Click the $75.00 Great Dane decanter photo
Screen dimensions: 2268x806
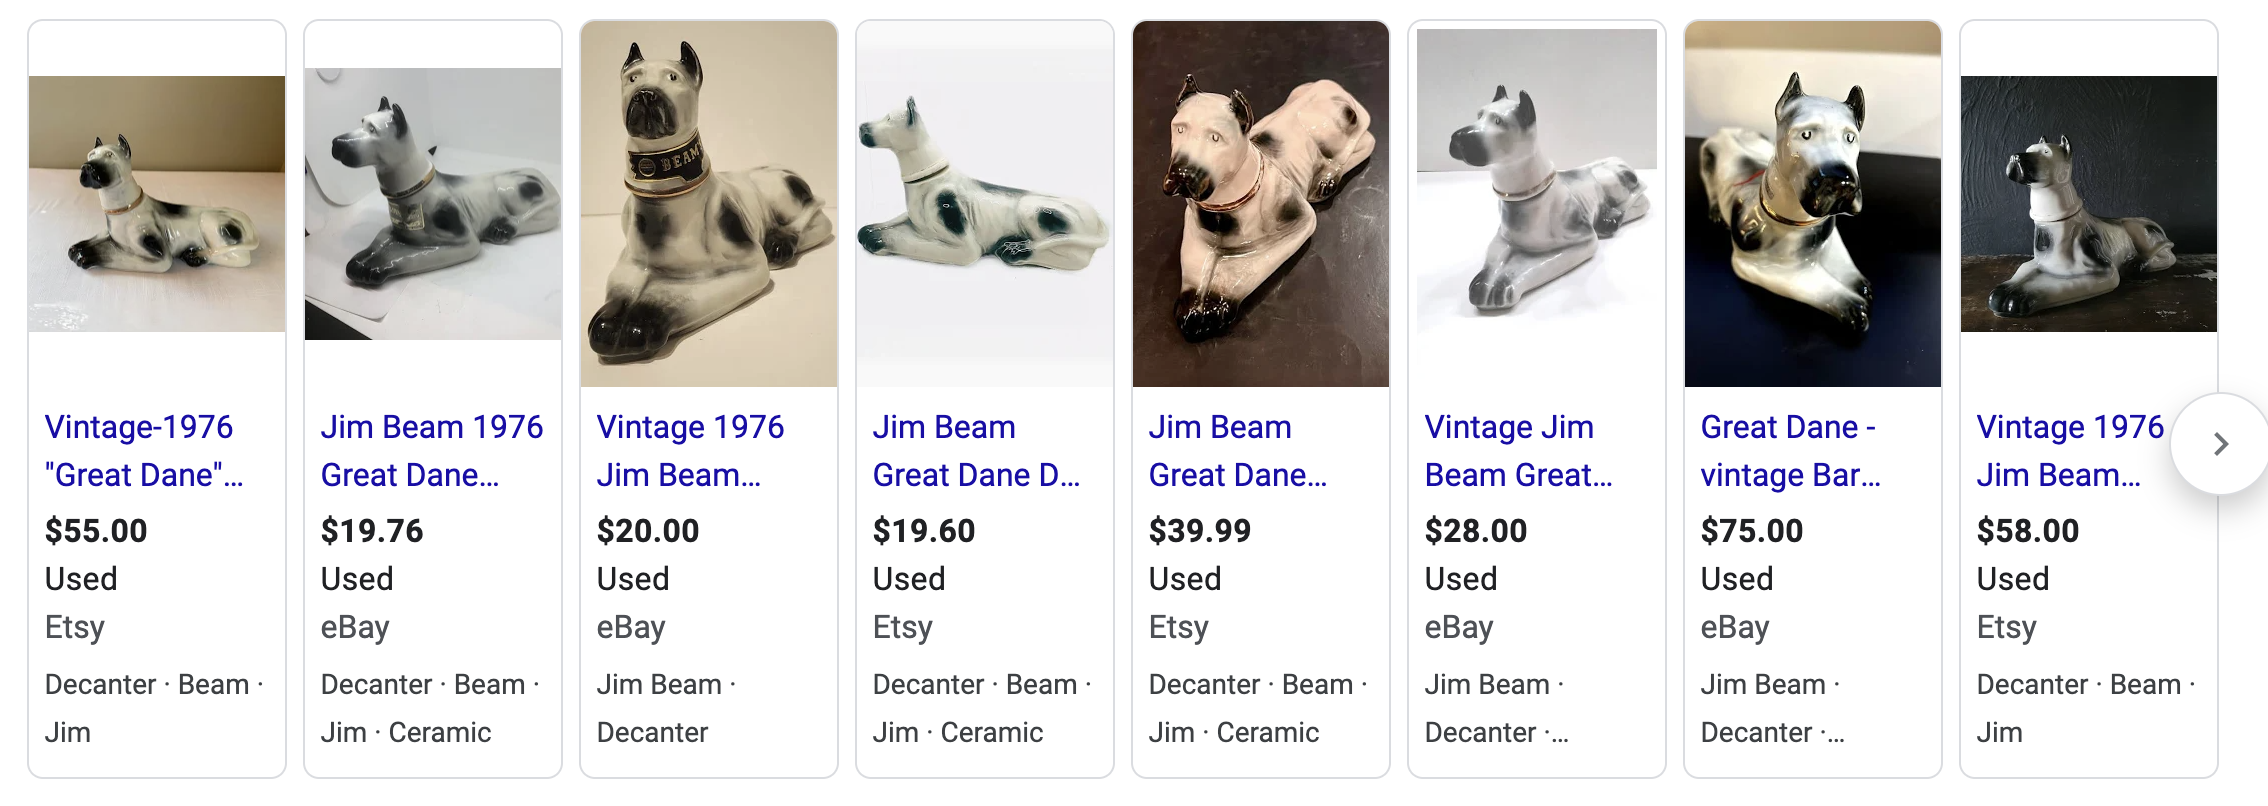(1813, 204)
